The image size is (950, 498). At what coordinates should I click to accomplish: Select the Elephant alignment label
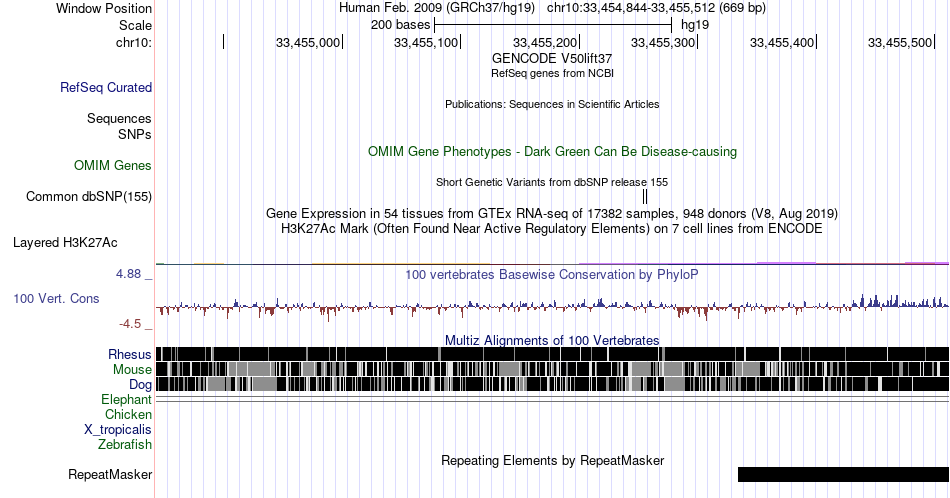(126, 399)
